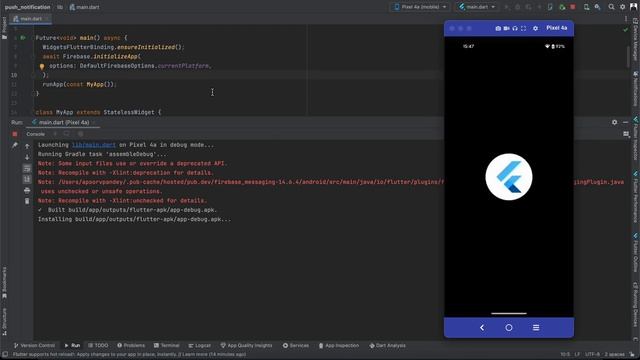
Task: Toggle emulator fullscreen icon
Action: pos(523,28)
